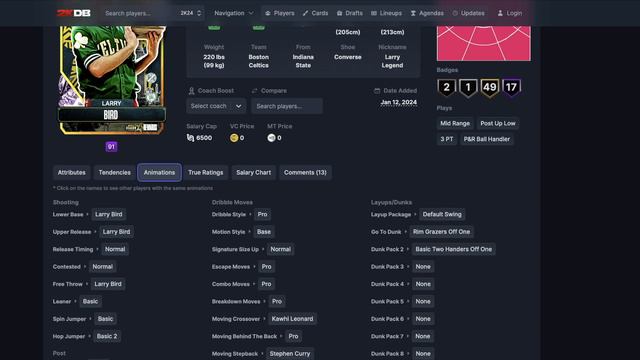Click the VC Price coin icon
The height and width of the screenshot is (360, 640).
pyautogui.click(x=234, y=138)
